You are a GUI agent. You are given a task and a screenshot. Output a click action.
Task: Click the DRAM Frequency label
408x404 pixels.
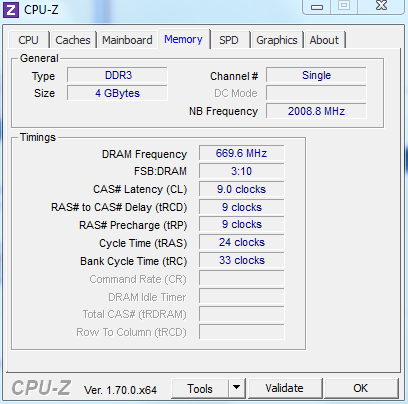(144, 154)
